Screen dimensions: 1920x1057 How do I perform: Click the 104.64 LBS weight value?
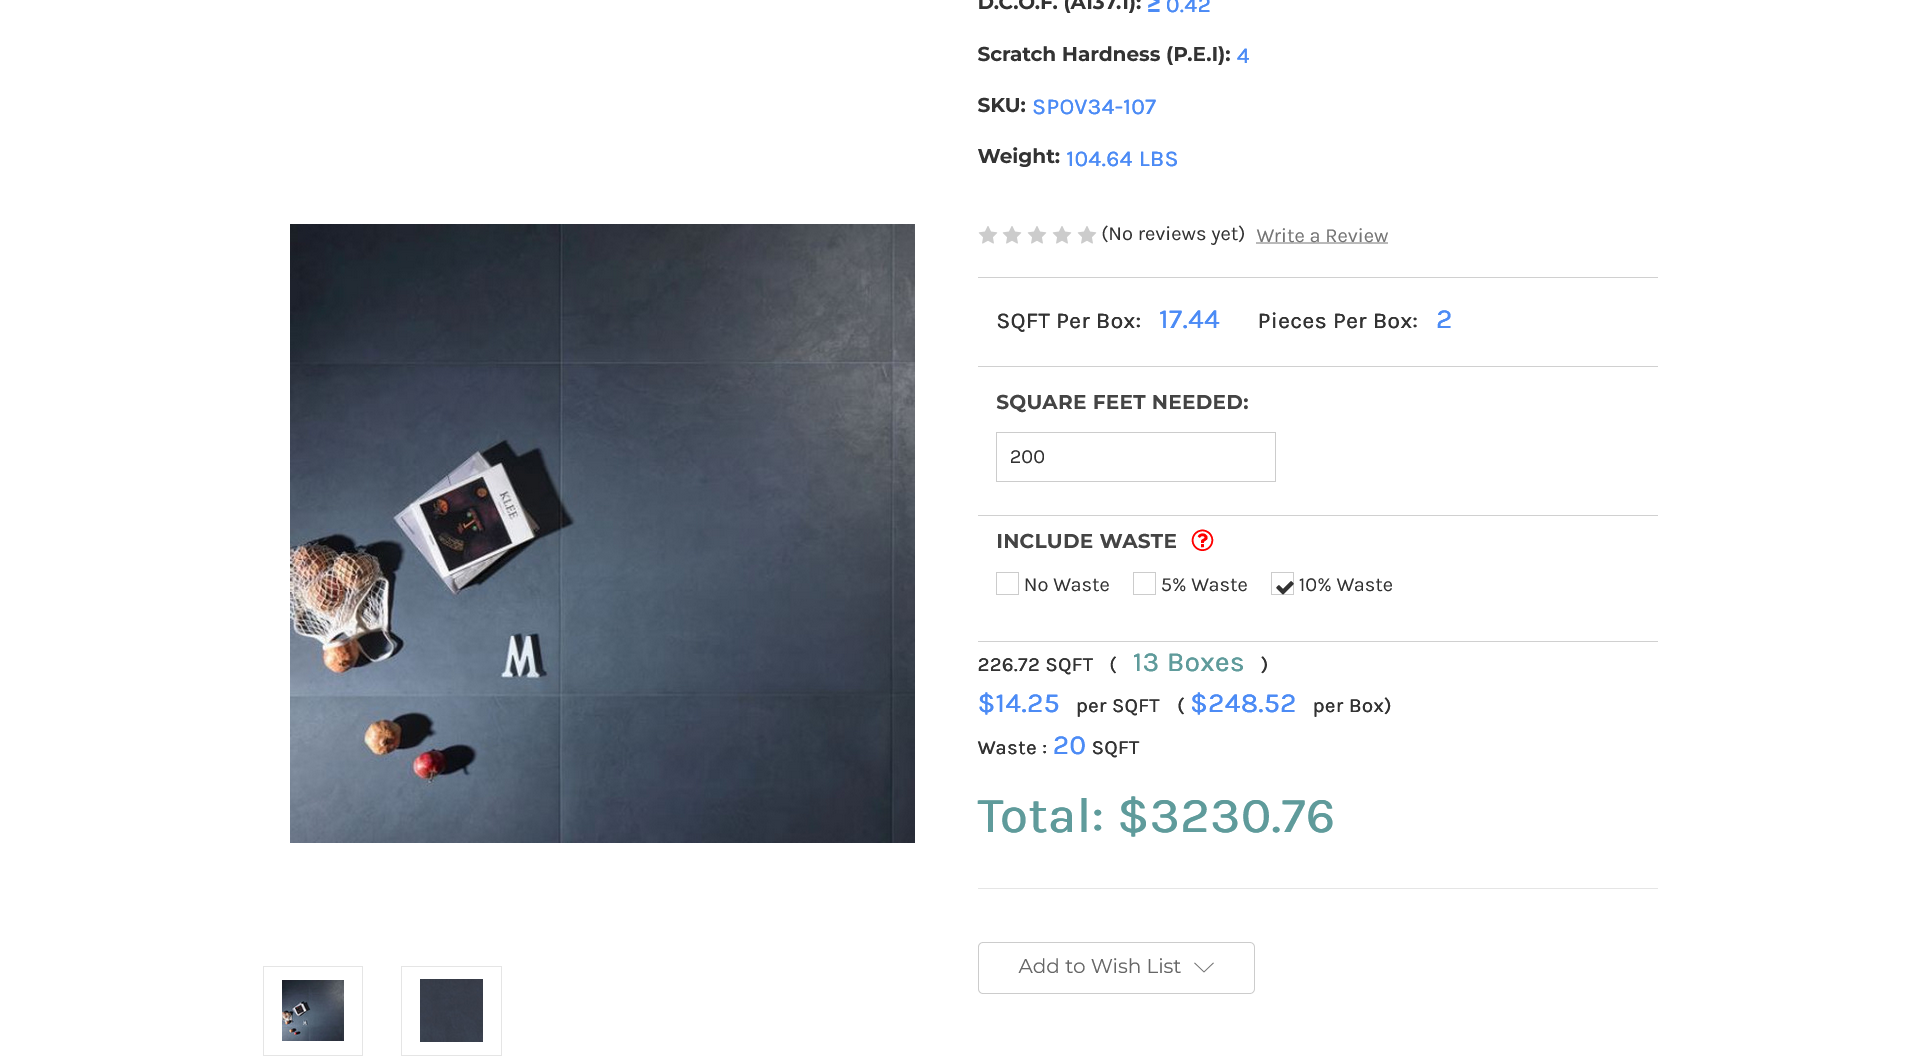[1121, 159]
